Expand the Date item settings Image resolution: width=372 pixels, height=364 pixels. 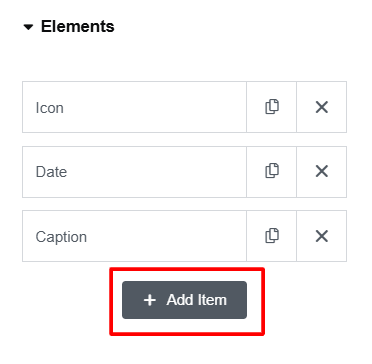tap(134, 172)
